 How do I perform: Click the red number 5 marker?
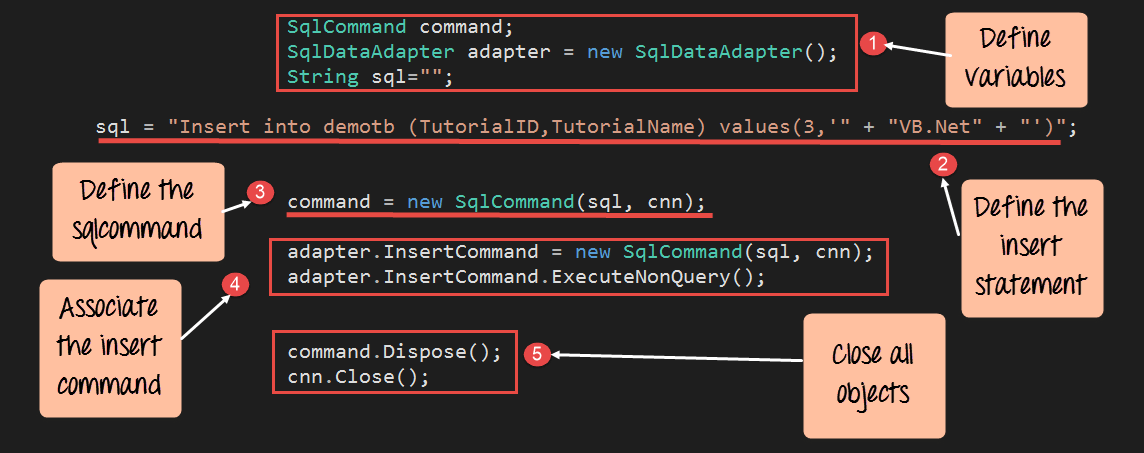[537, 353]
